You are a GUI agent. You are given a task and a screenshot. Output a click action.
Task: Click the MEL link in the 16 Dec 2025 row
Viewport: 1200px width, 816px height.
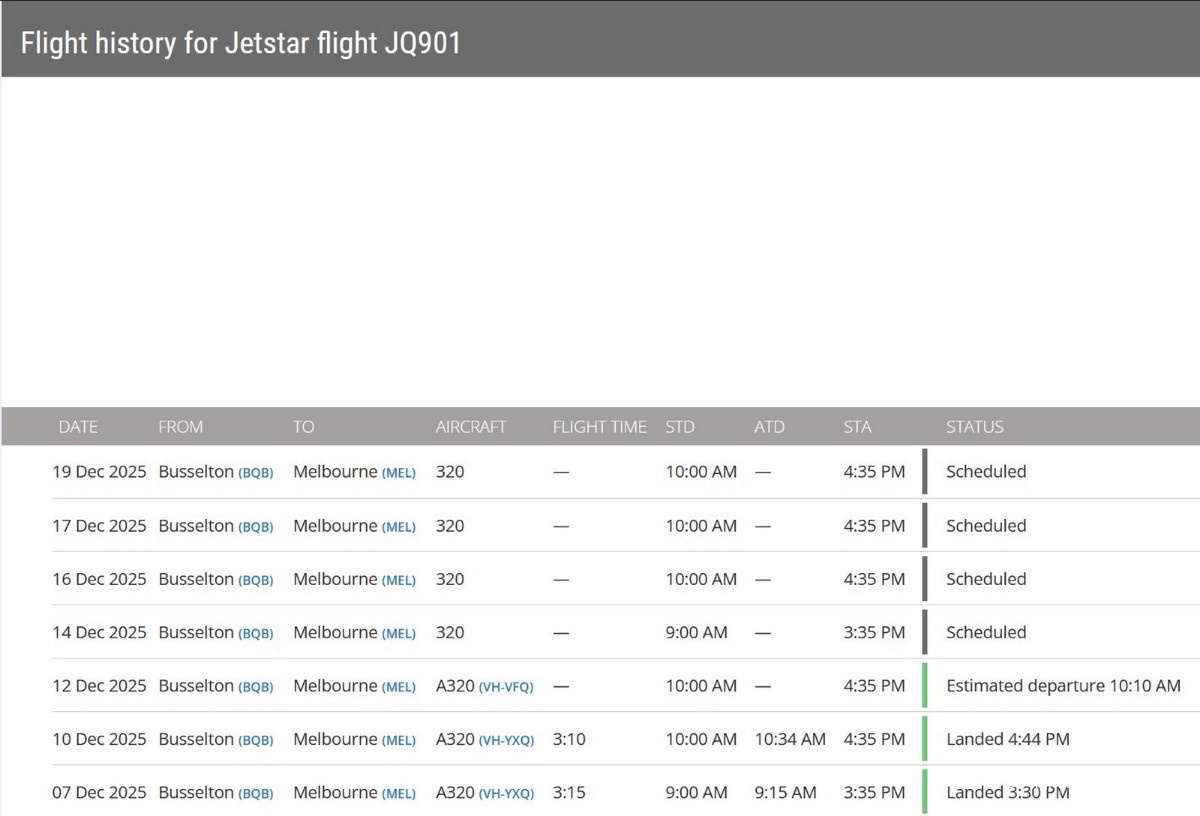399,580
